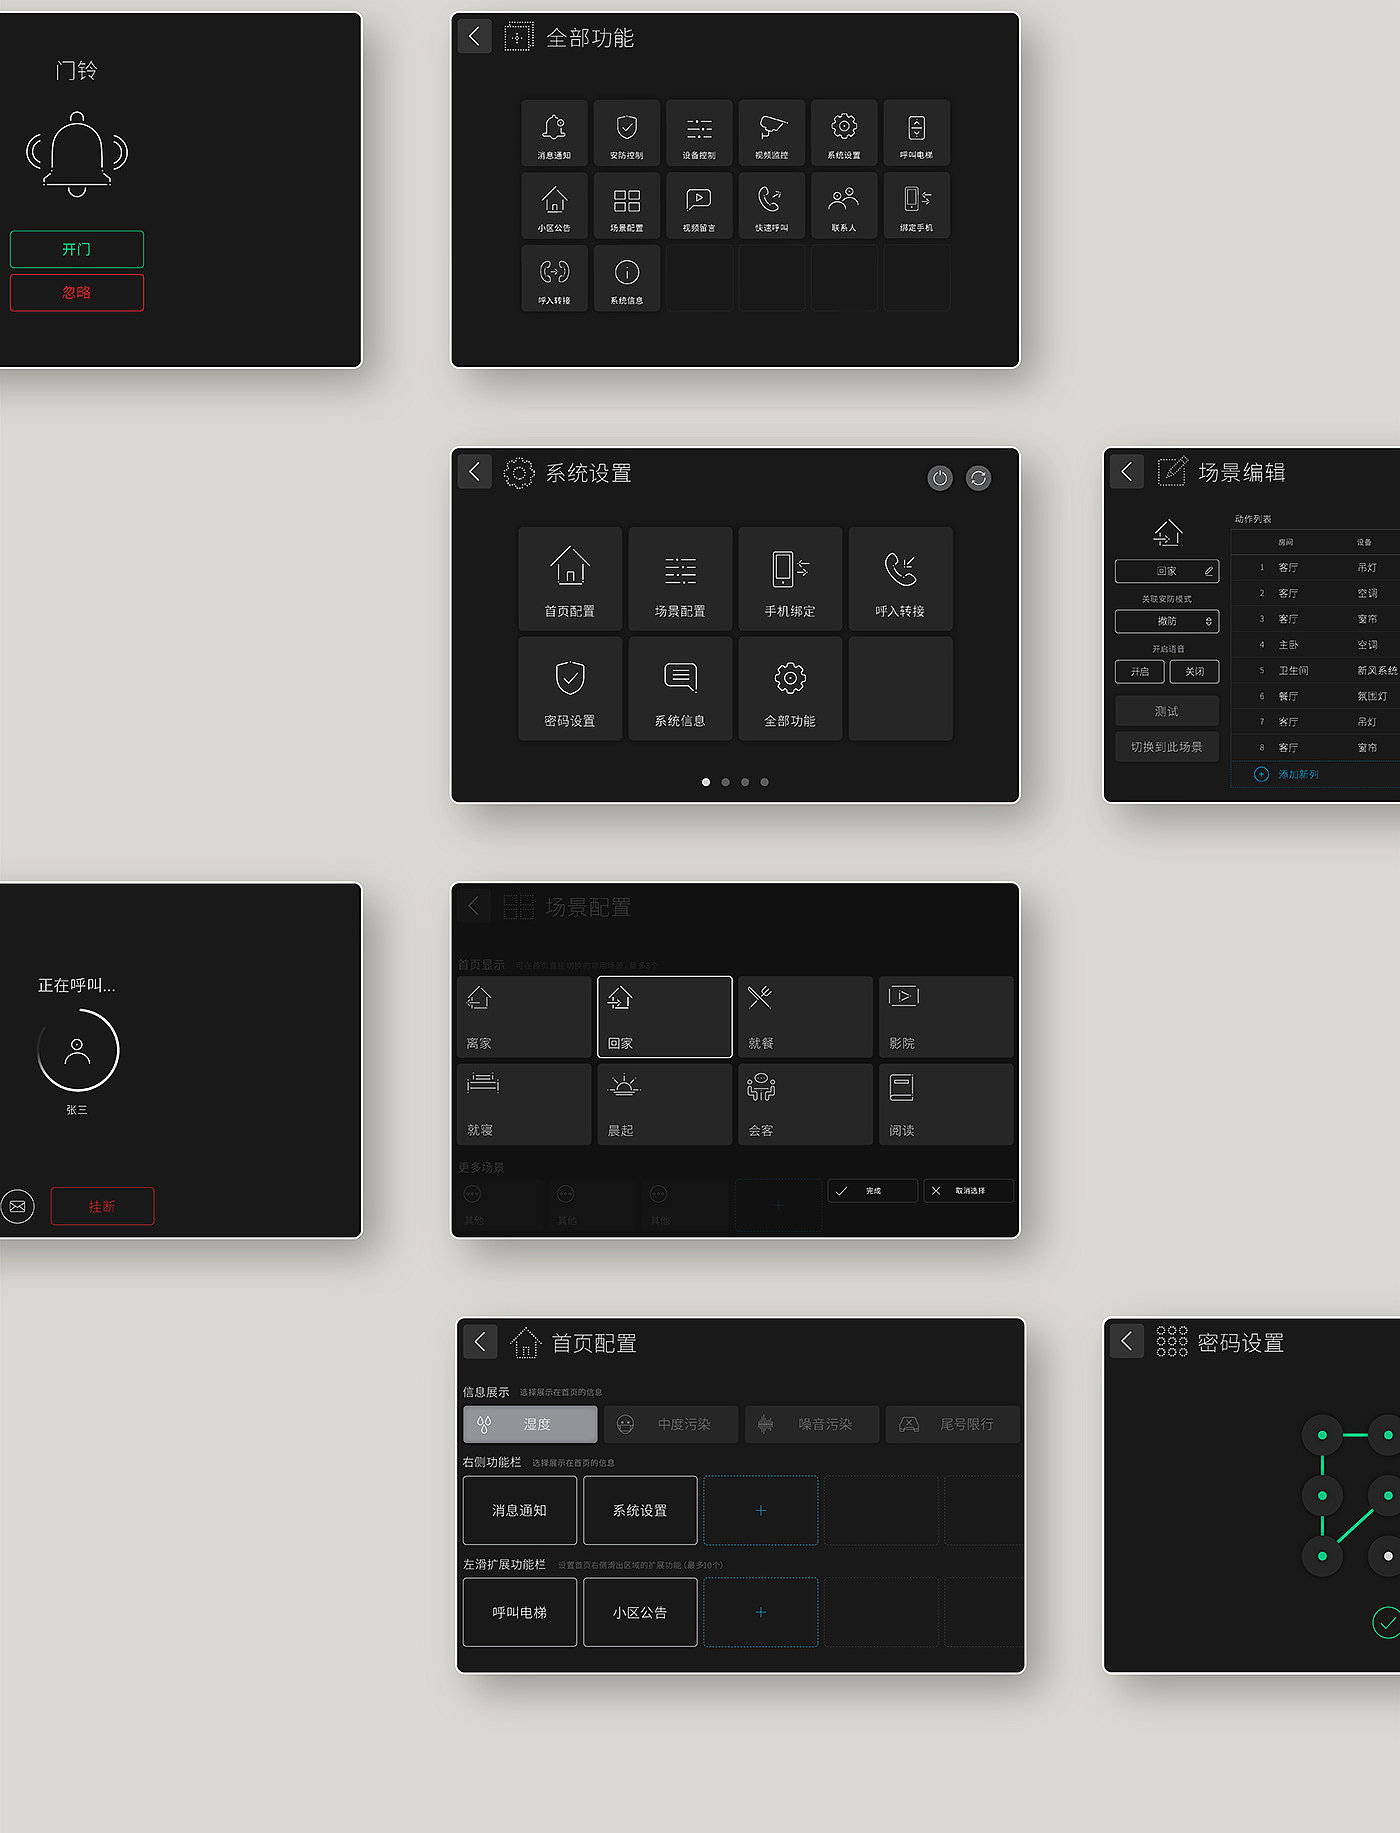Click 取消选择 to cancel selection

(x=969, y=1191)
